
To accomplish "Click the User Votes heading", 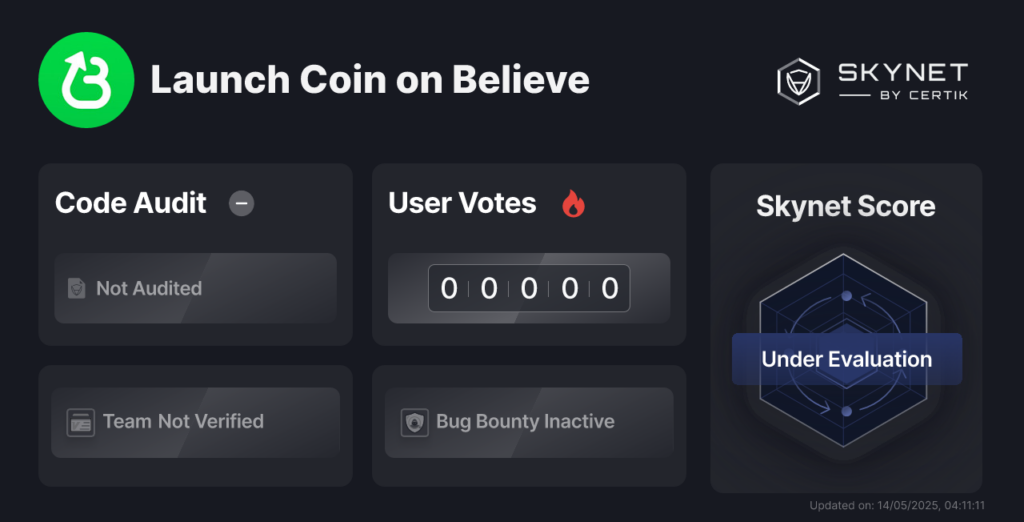I will (x=462, y=203).
